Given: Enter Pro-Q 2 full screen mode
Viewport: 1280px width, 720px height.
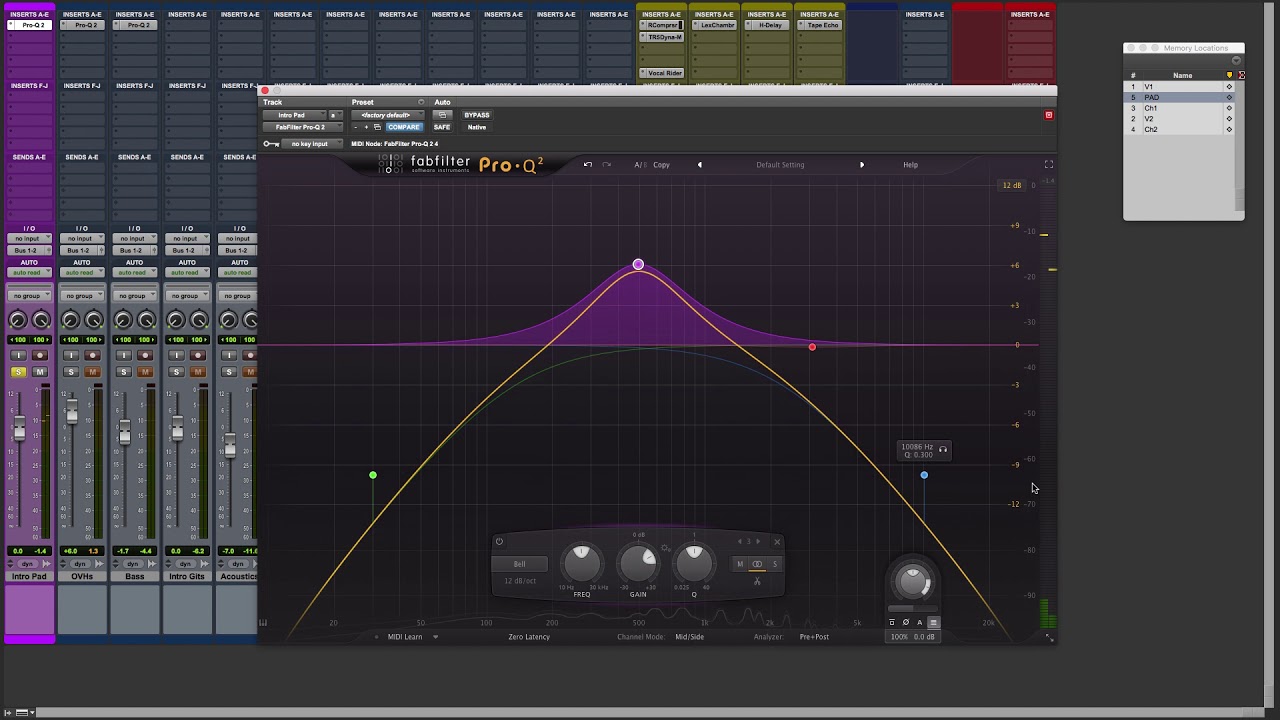Looking at the screenshot, I should (x=1048, y=164).
